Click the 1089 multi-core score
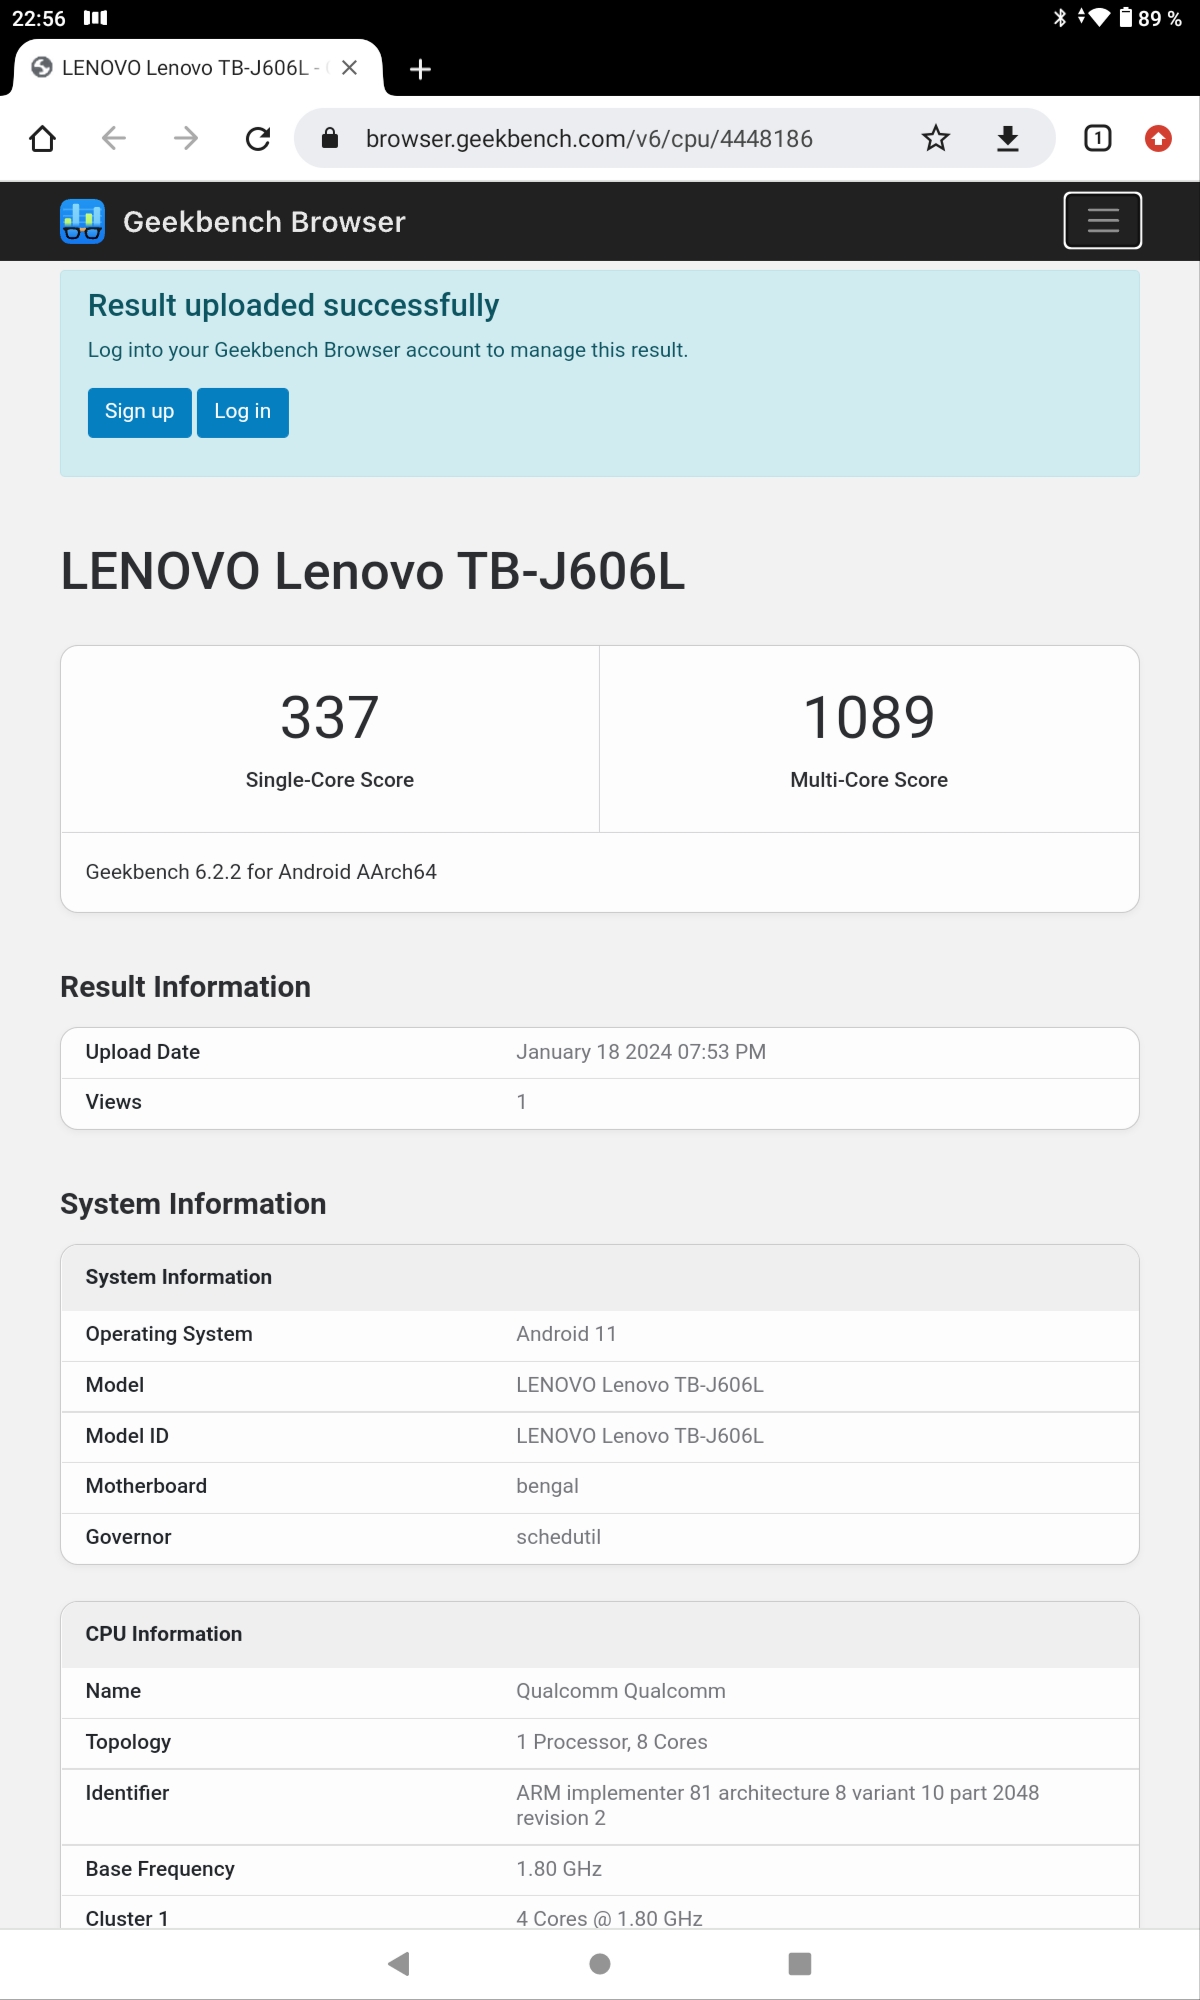This screenshot has width=1200, height=2000. pos(869,717)
